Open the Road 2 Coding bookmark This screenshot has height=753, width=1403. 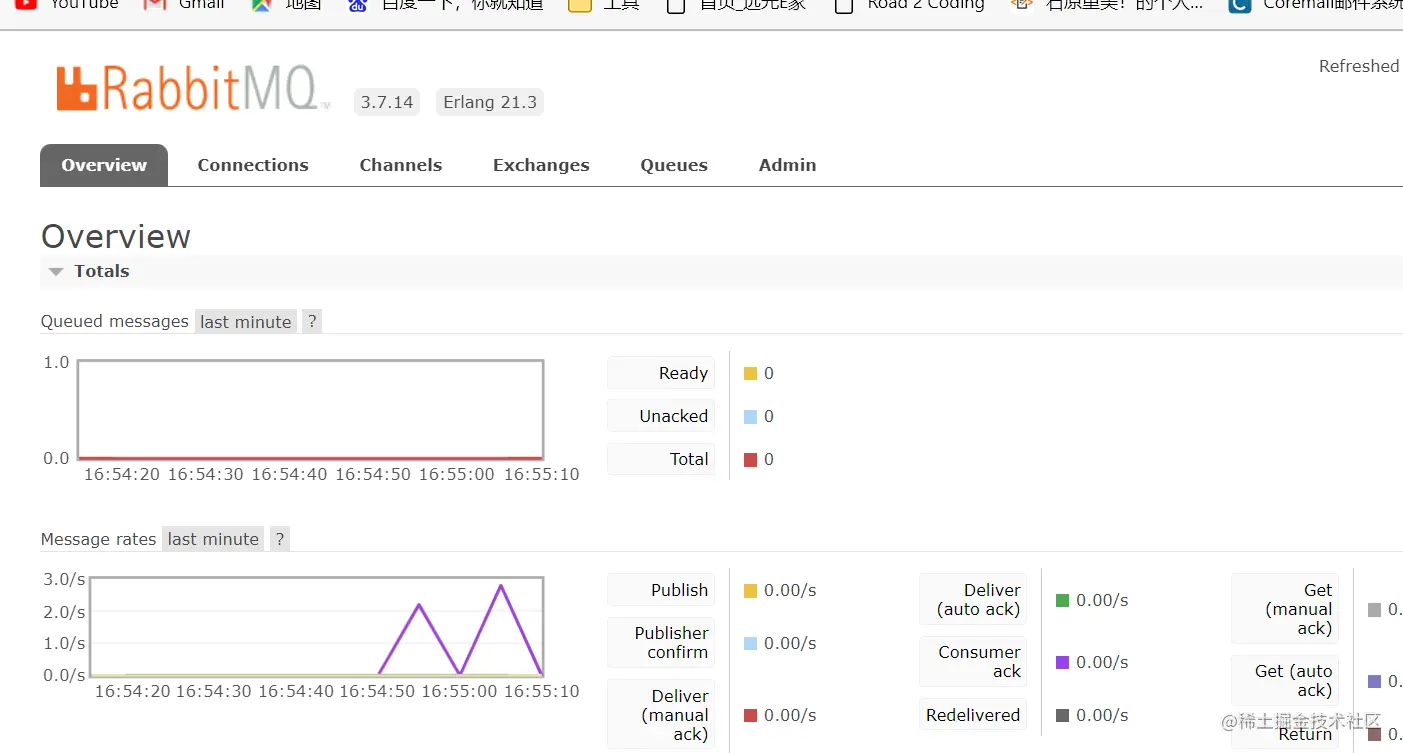tap(910, 4)
